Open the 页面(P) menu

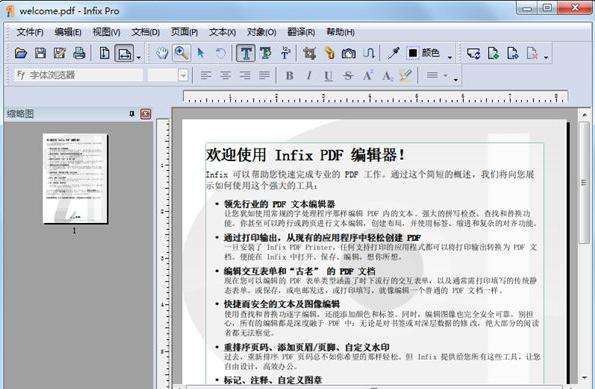[184, 32]
